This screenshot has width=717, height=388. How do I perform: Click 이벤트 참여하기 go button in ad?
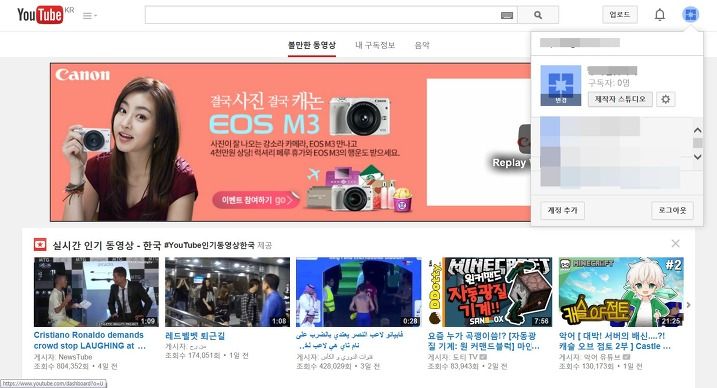(x=256, y=200)
